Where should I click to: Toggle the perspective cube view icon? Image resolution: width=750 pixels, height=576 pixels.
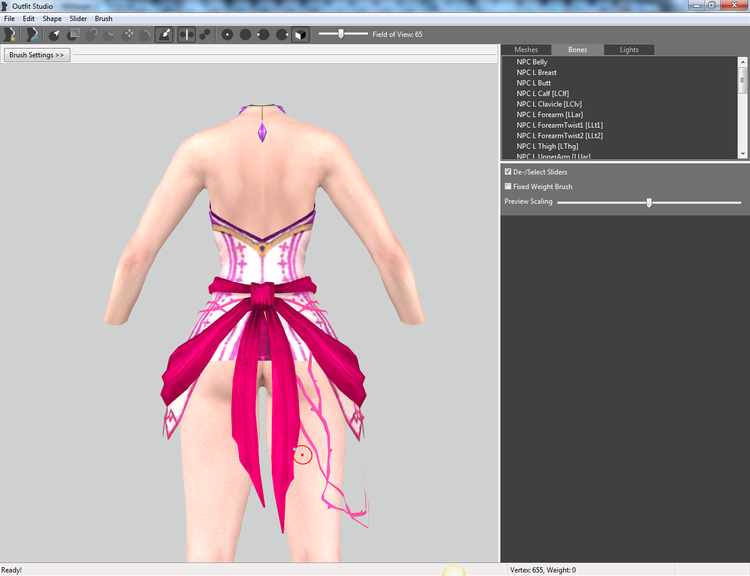(x=300, y=34)
